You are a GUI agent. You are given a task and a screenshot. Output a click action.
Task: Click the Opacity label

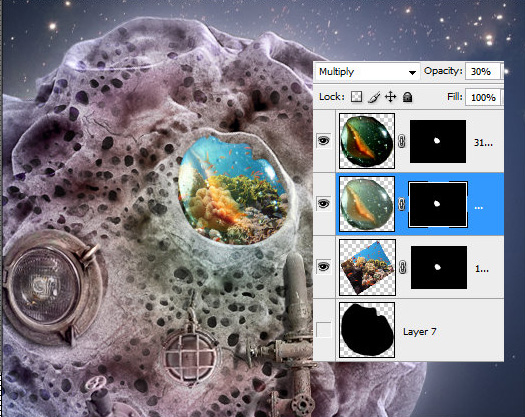pos(443,71)
